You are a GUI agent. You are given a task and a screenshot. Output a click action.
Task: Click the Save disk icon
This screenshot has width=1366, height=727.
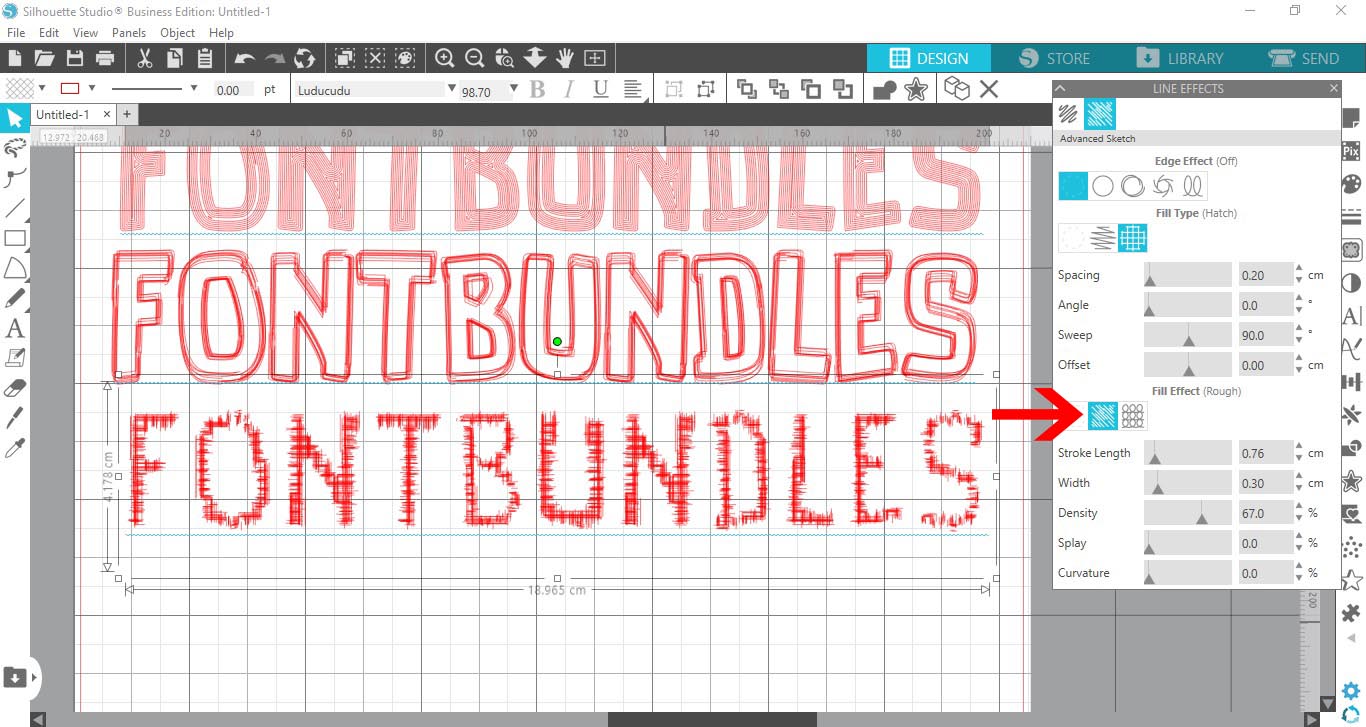74,58
